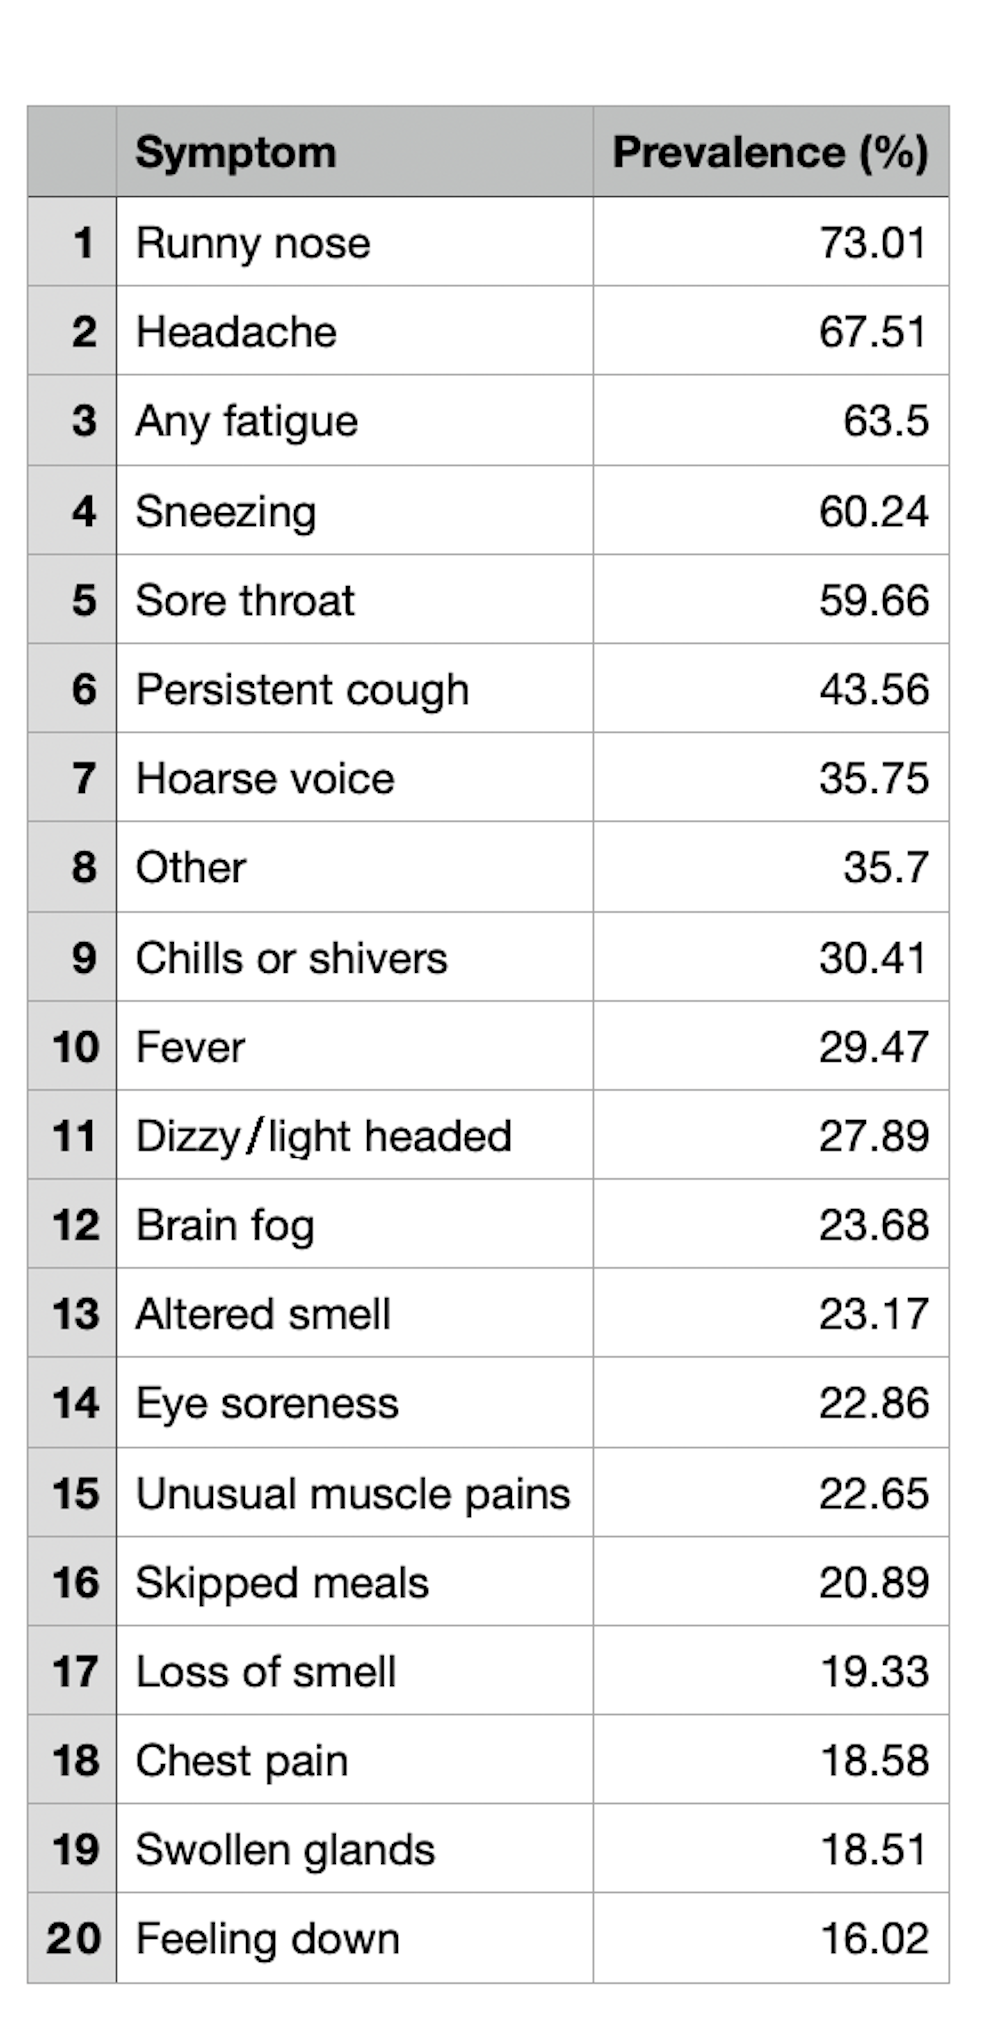
Task: Select row number 8 header
Action: click(73, 867)
